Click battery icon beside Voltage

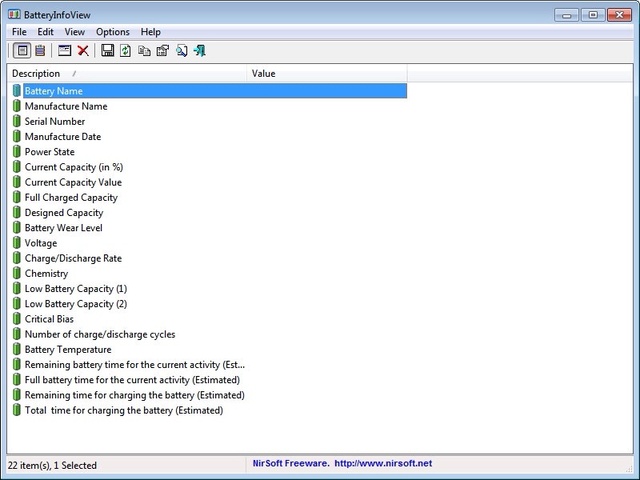pyautogui.click(x=16, y=243)
